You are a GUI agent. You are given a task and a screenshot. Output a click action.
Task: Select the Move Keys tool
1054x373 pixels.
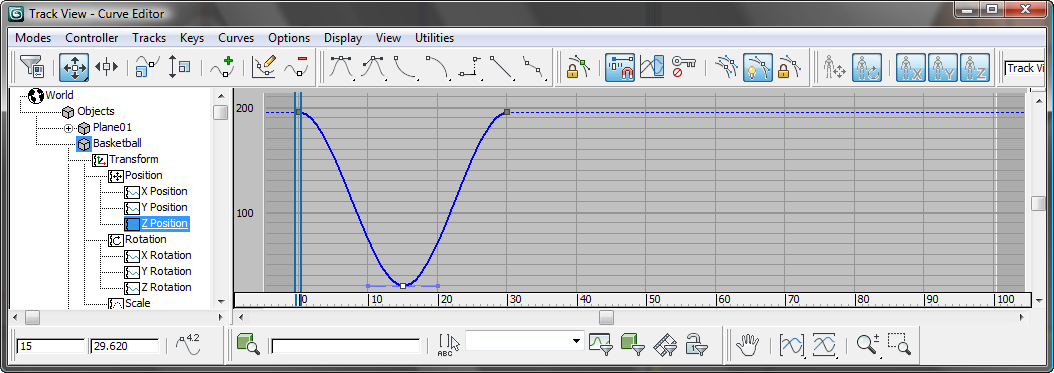click(x=74, y=67)
